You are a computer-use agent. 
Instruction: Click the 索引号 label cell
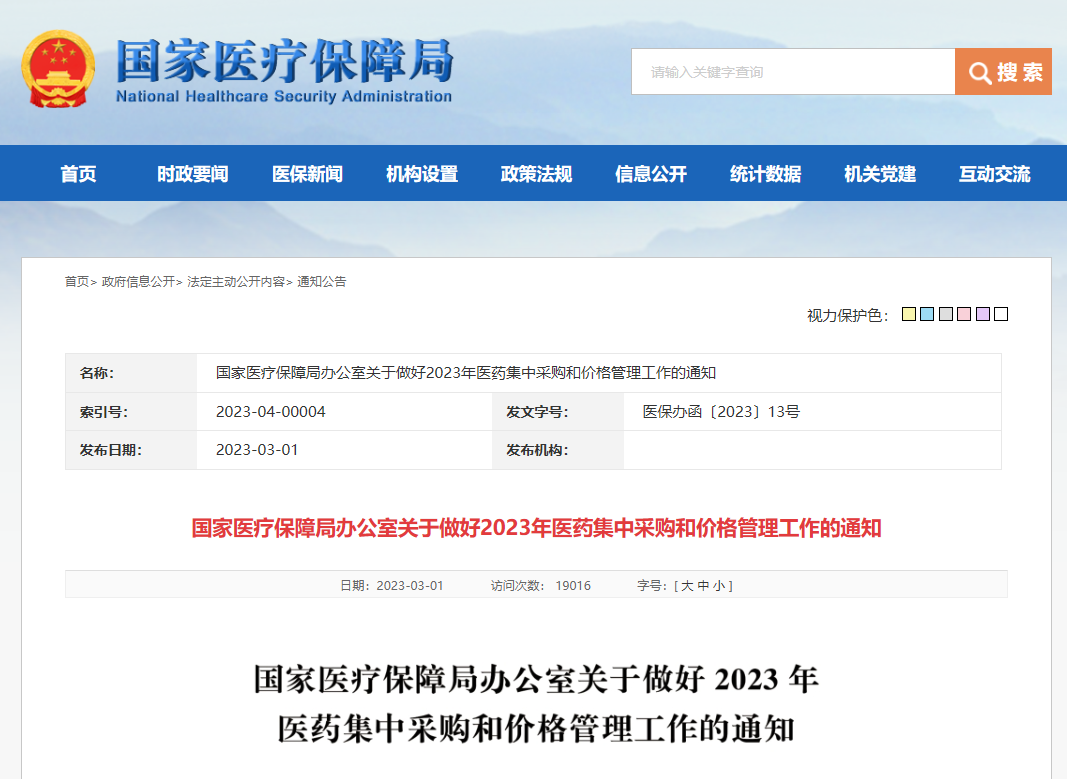tap(131, 412)
